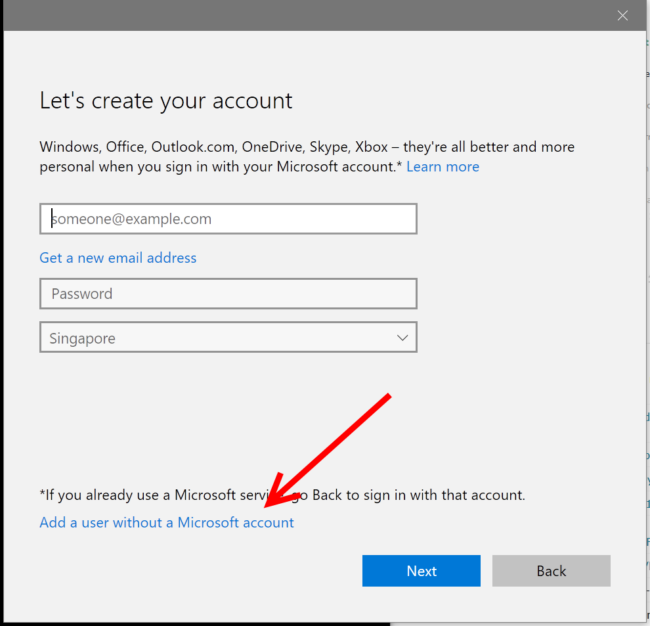This screenshot has width=650, height=626.
Task: Choose 'Add a user without a Microsoft account'
Action: click(x=167, y=523)
